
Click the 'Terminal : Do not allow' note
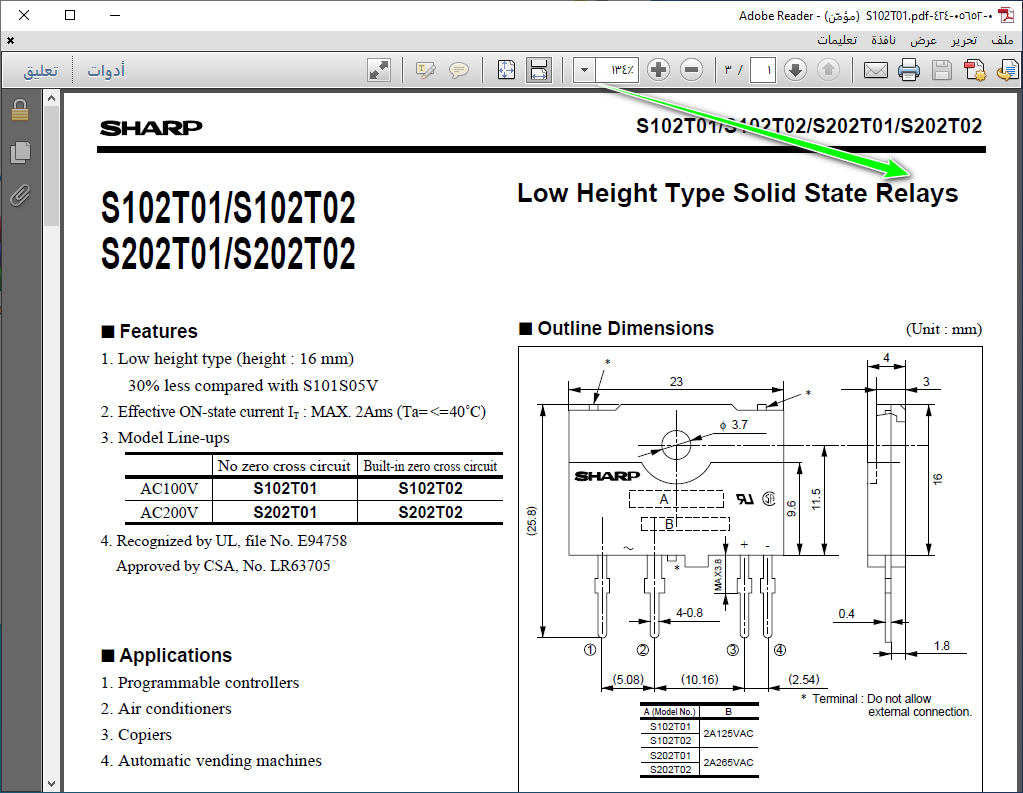[872, 698]
